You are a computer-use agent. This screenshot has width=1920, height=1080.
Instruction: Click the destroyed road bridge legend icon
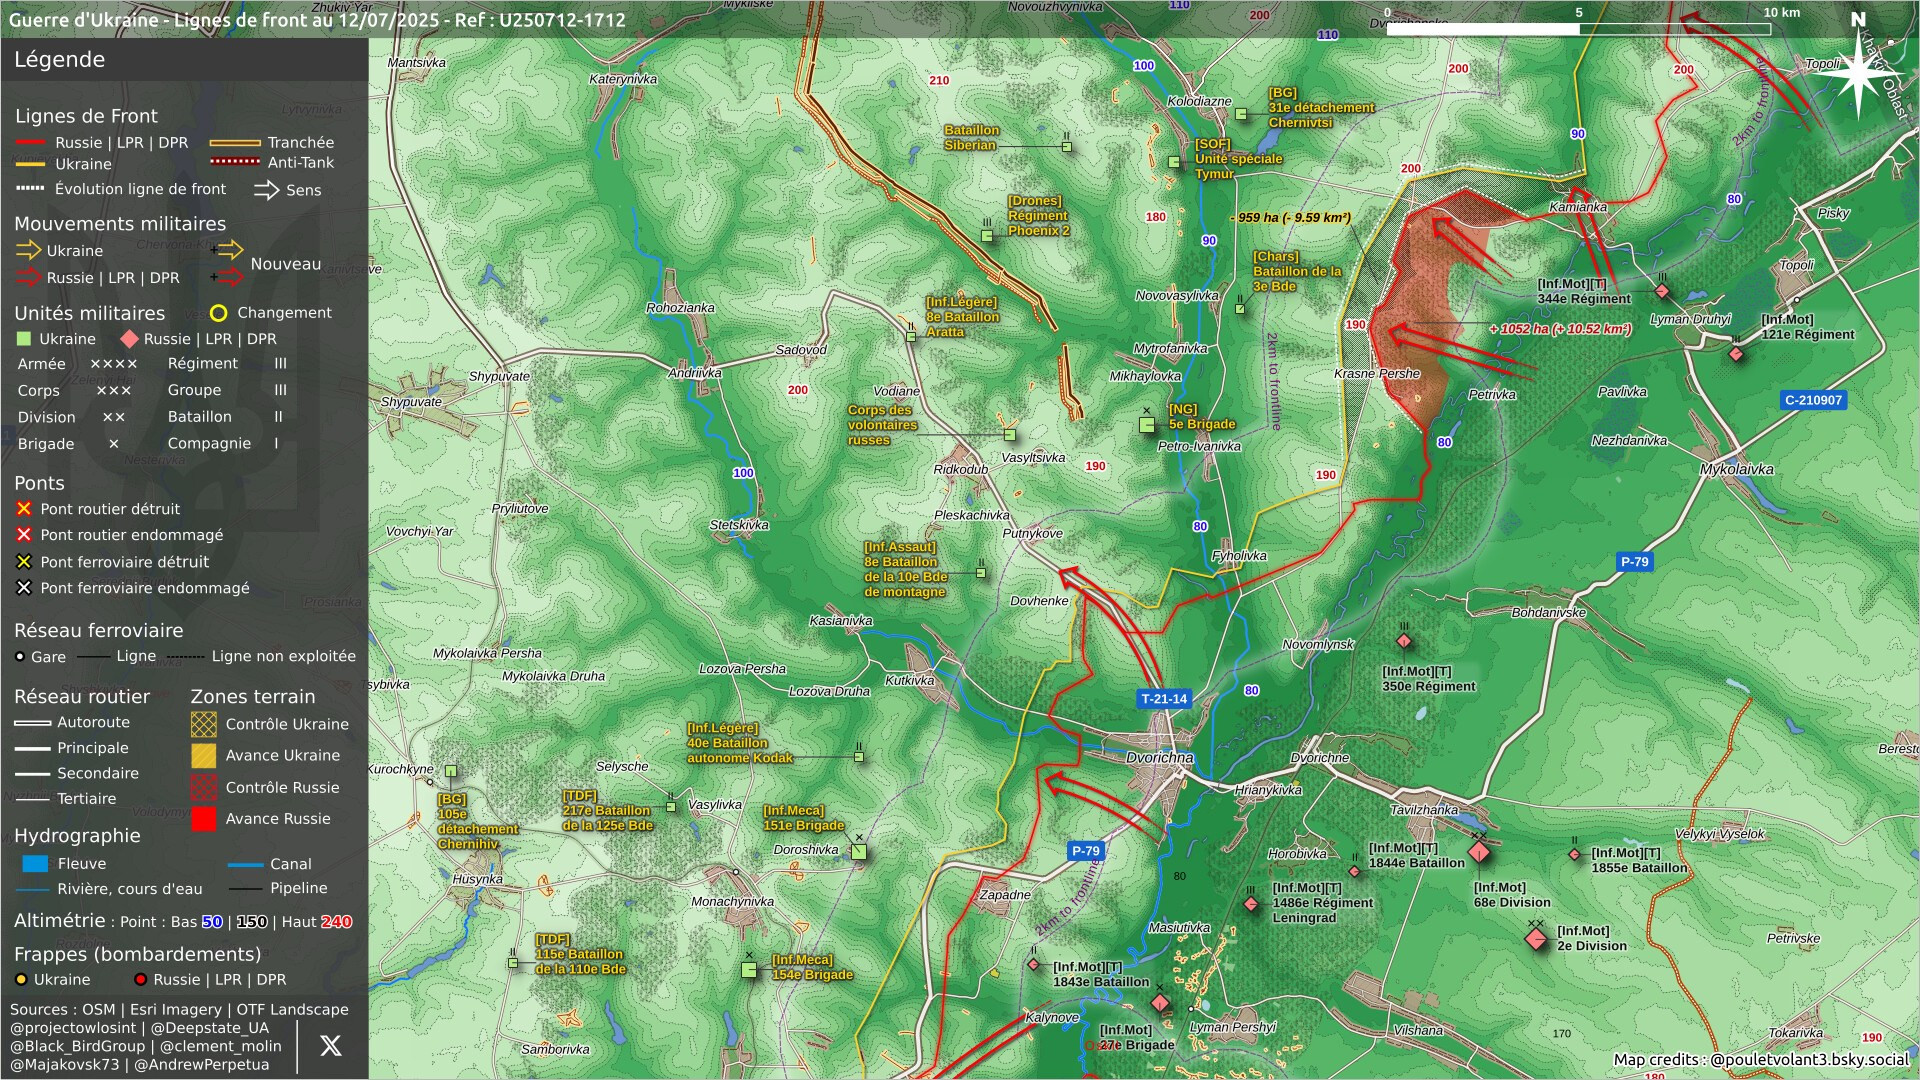(24, 509)
